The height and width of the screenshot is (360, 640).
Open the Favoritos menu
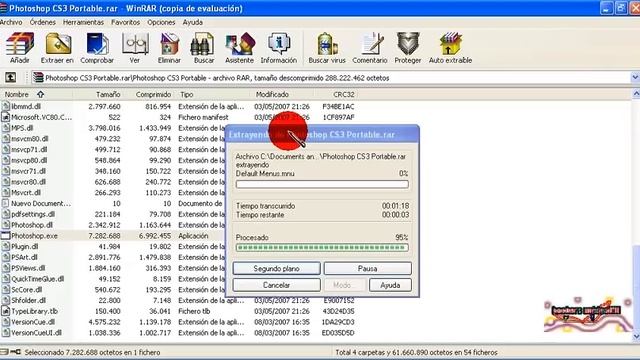pyautogui.click(x=125, y=22)
